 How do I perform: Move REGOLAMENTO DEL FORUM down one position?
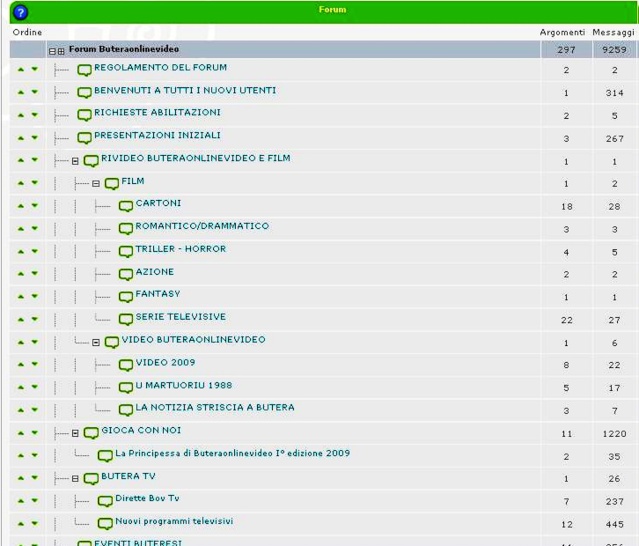pos(35,69)
